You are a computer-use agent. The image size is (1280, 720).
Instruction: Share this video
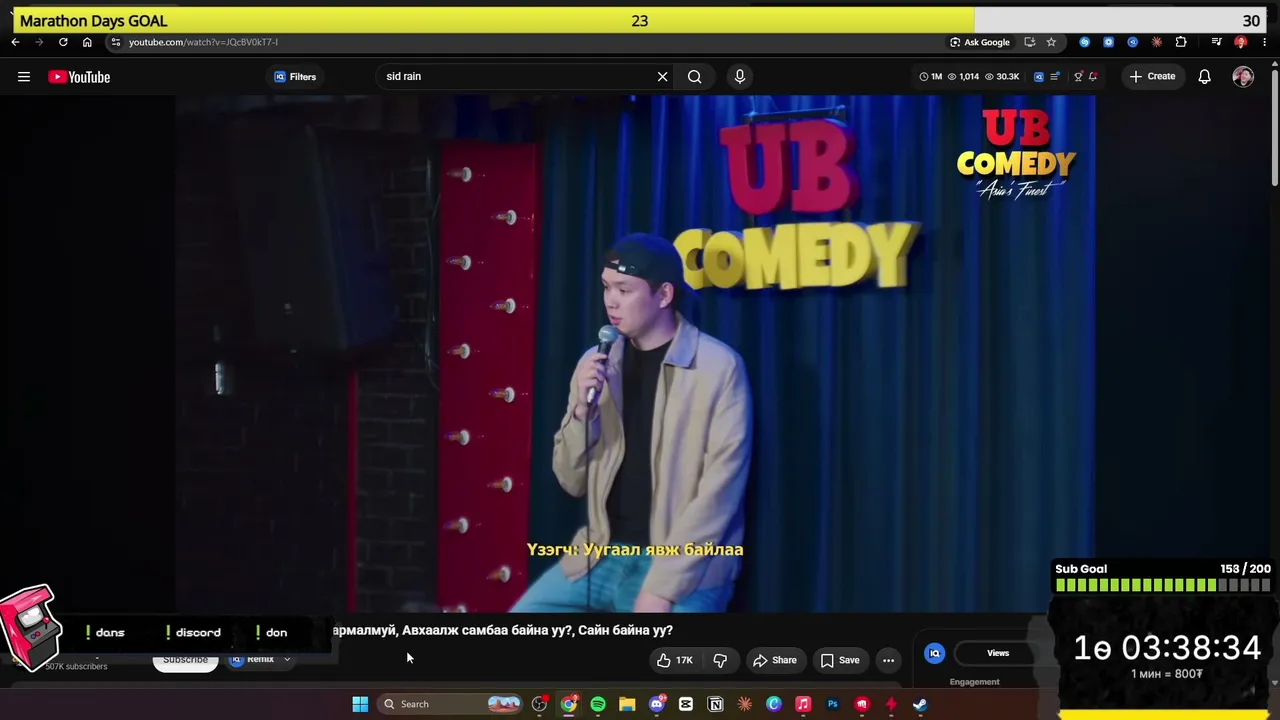775,660
